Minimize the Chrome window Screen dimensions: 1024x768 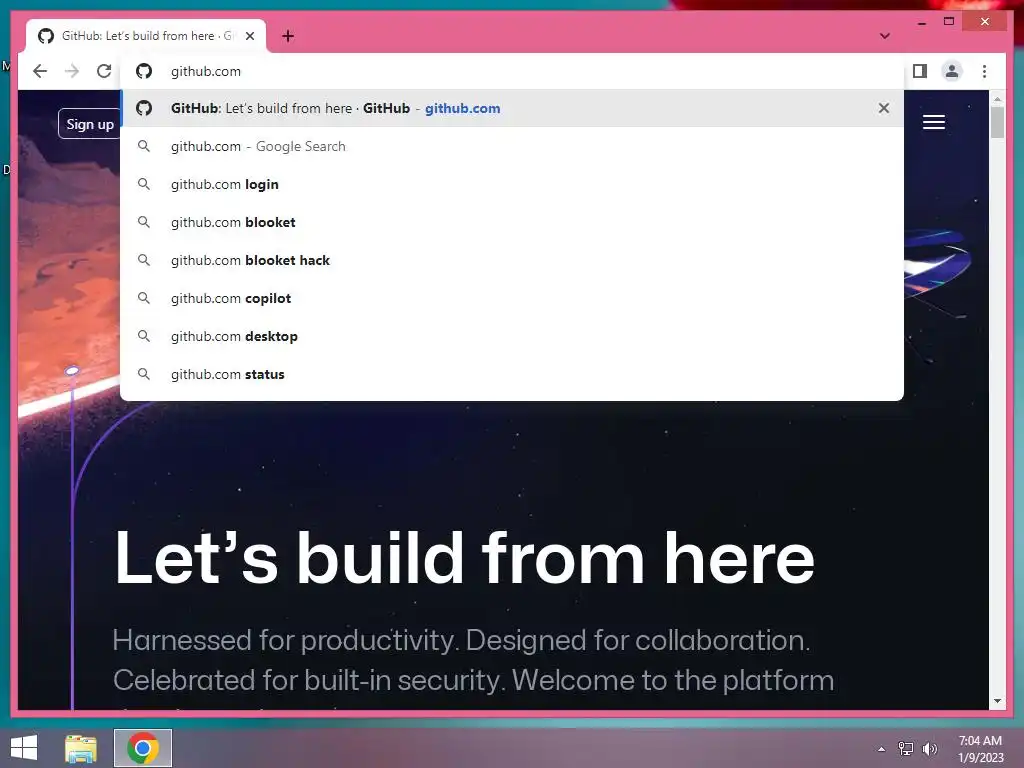click(921, 22)
